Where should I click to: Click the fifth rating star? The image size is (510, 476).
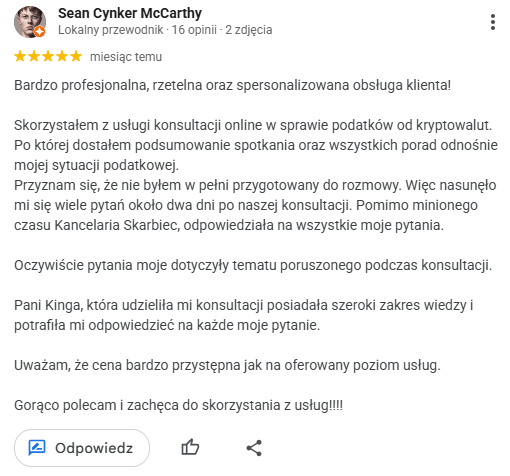76,56
